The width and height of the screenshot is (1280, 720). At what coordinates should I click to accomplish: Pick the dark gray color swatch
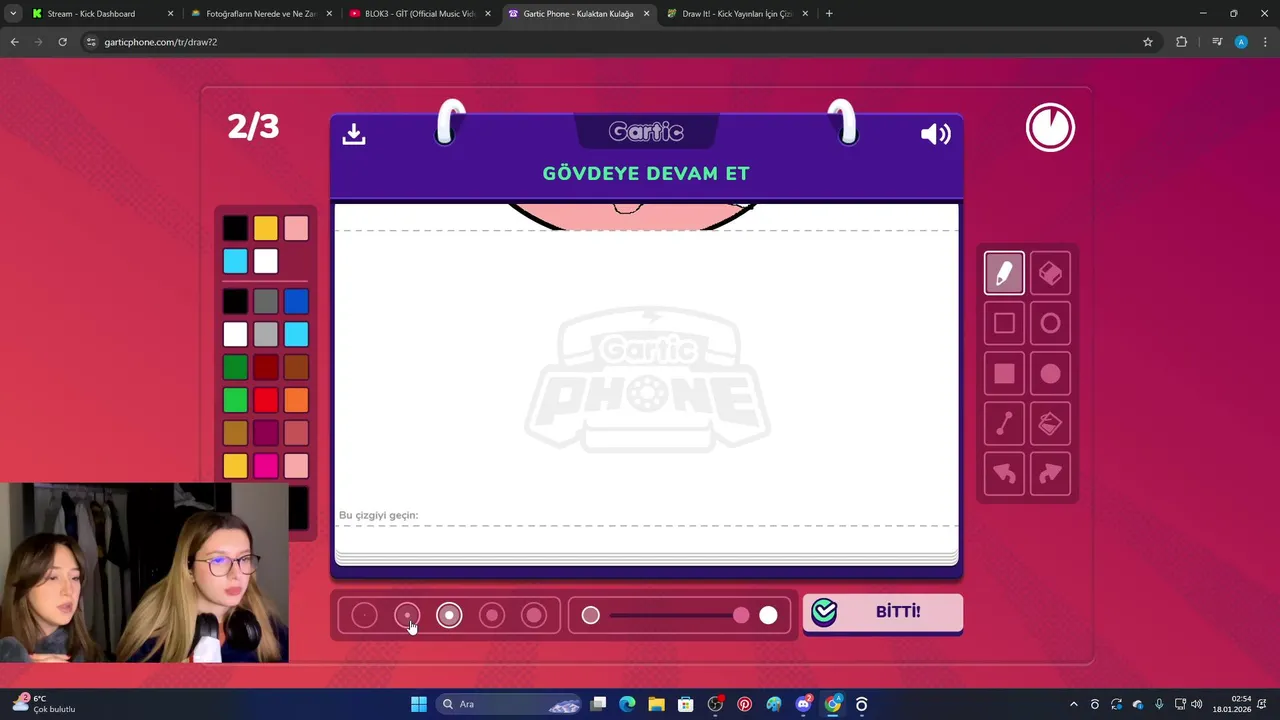pos(265,301)
